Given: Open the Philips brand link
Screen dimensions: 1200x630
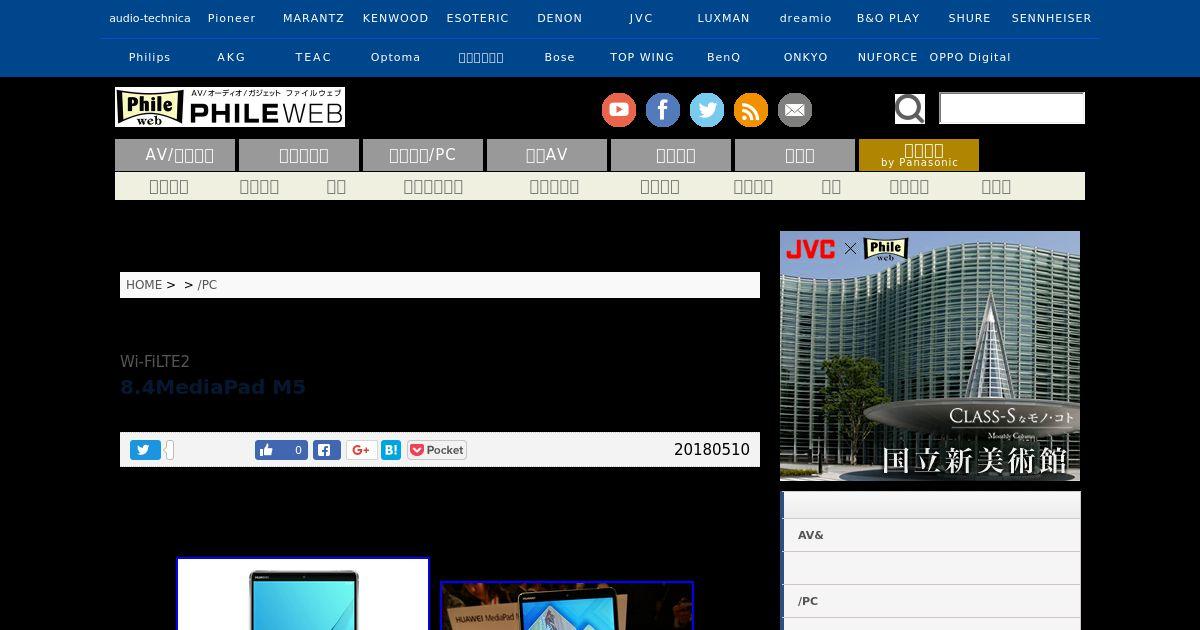Looking at the screenshot, I should (x=150, y=57).
